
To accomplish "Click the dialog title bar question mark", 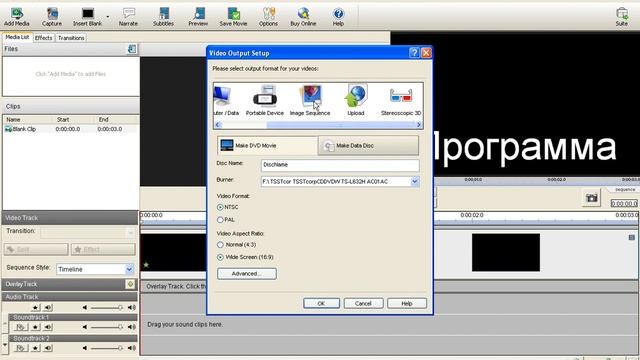I will click(414, 53).
